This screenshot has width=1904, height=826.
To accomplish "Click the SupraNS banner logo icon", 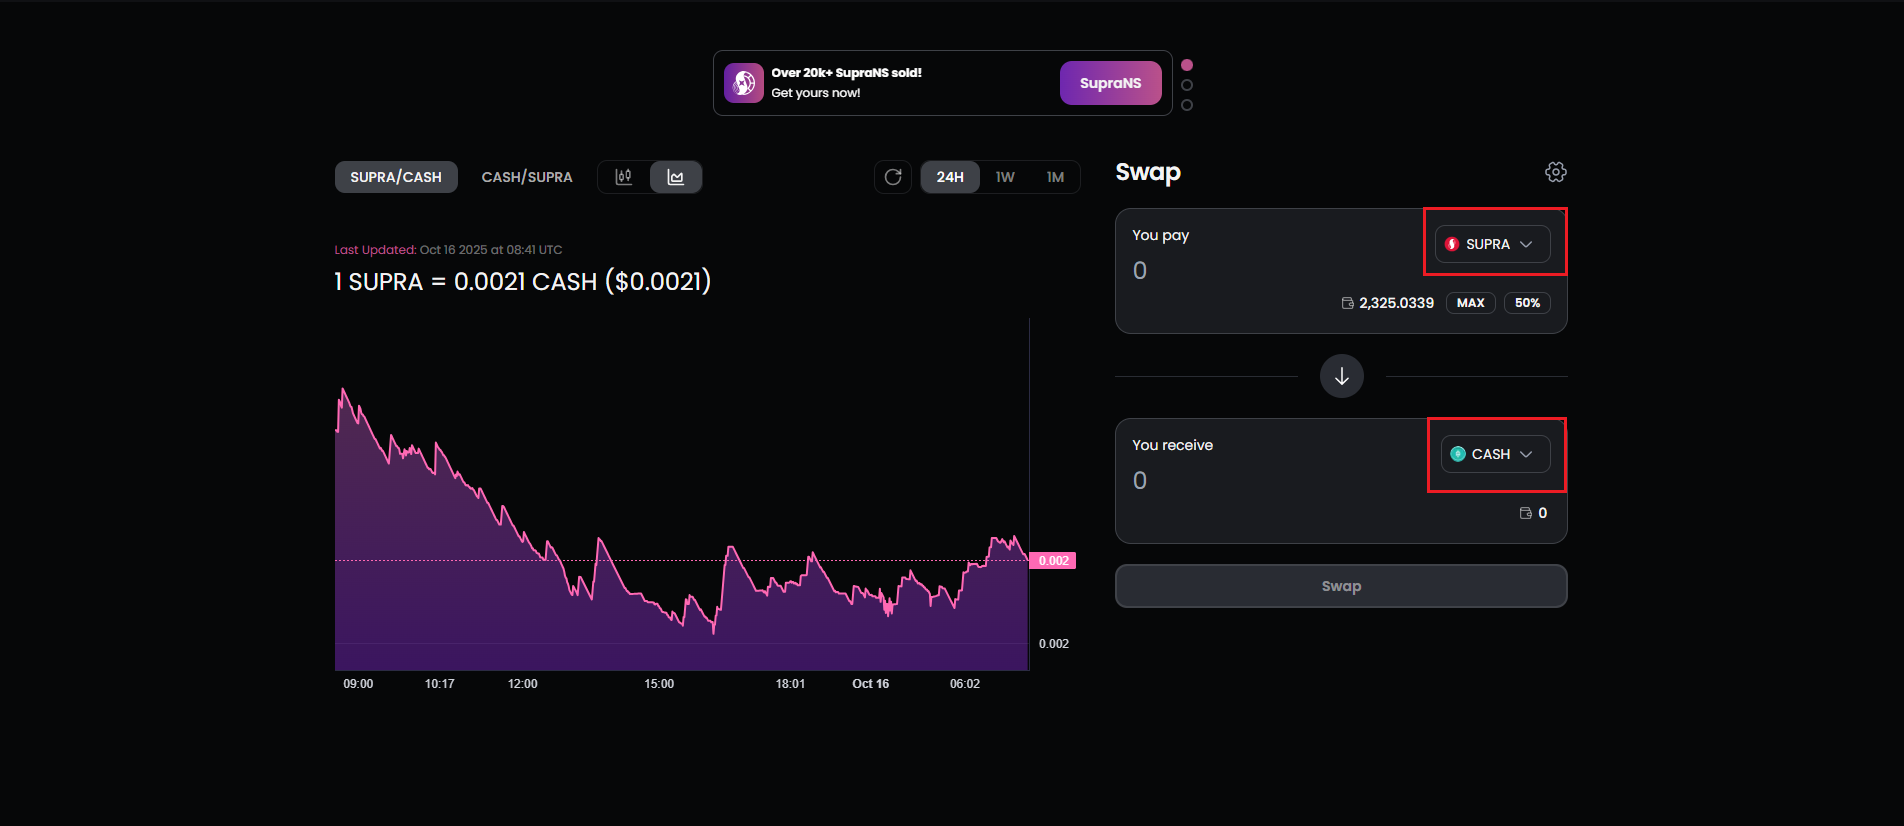I will pyautogui.click(x=744, y=83).
